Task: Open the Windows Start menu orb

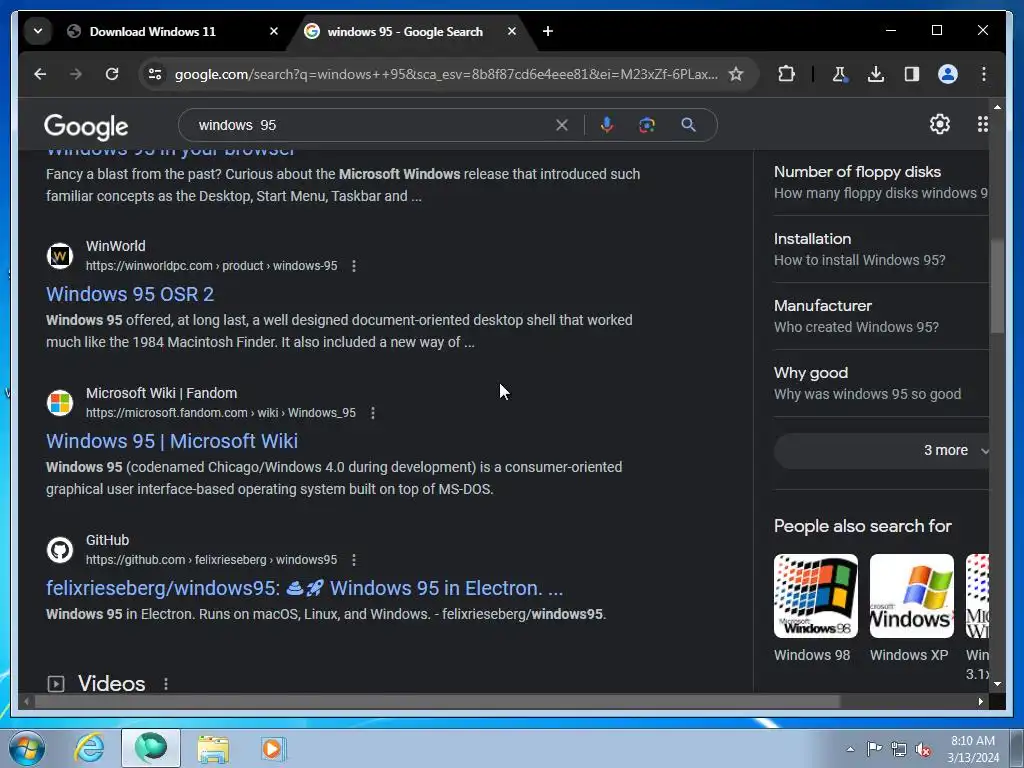Action: 27,748
